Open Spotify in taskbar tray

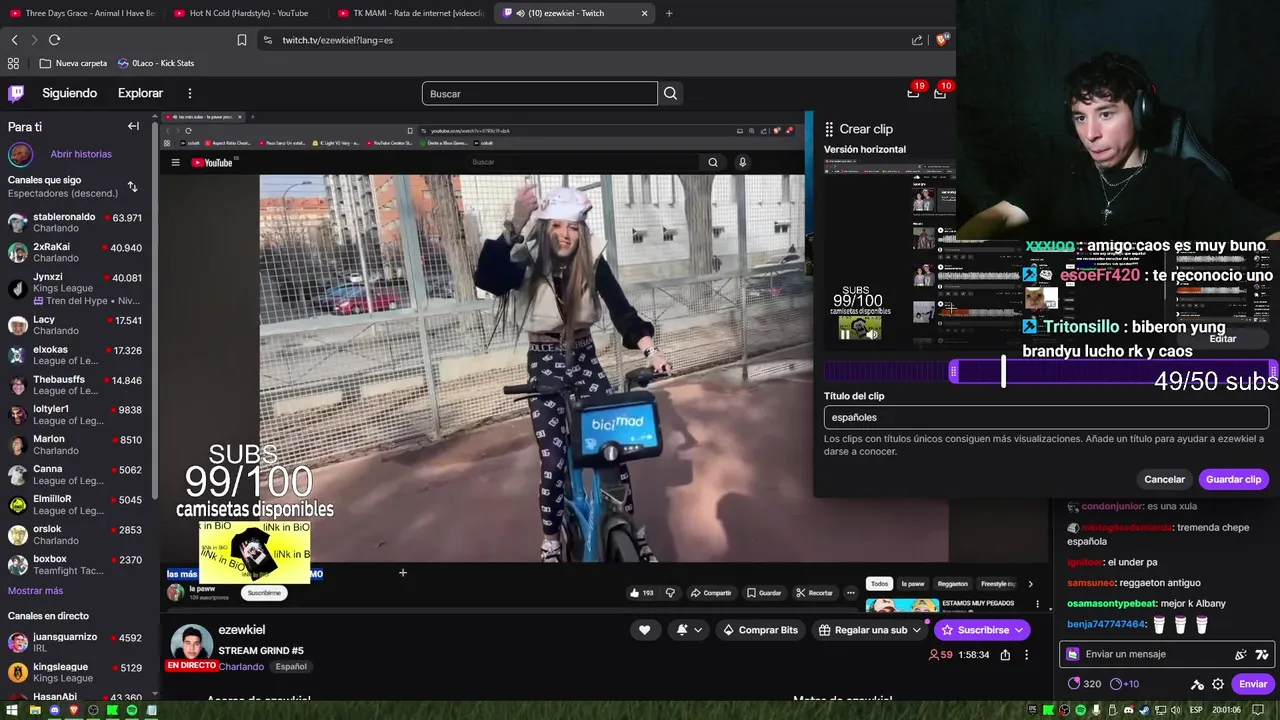coord(1080,710)
